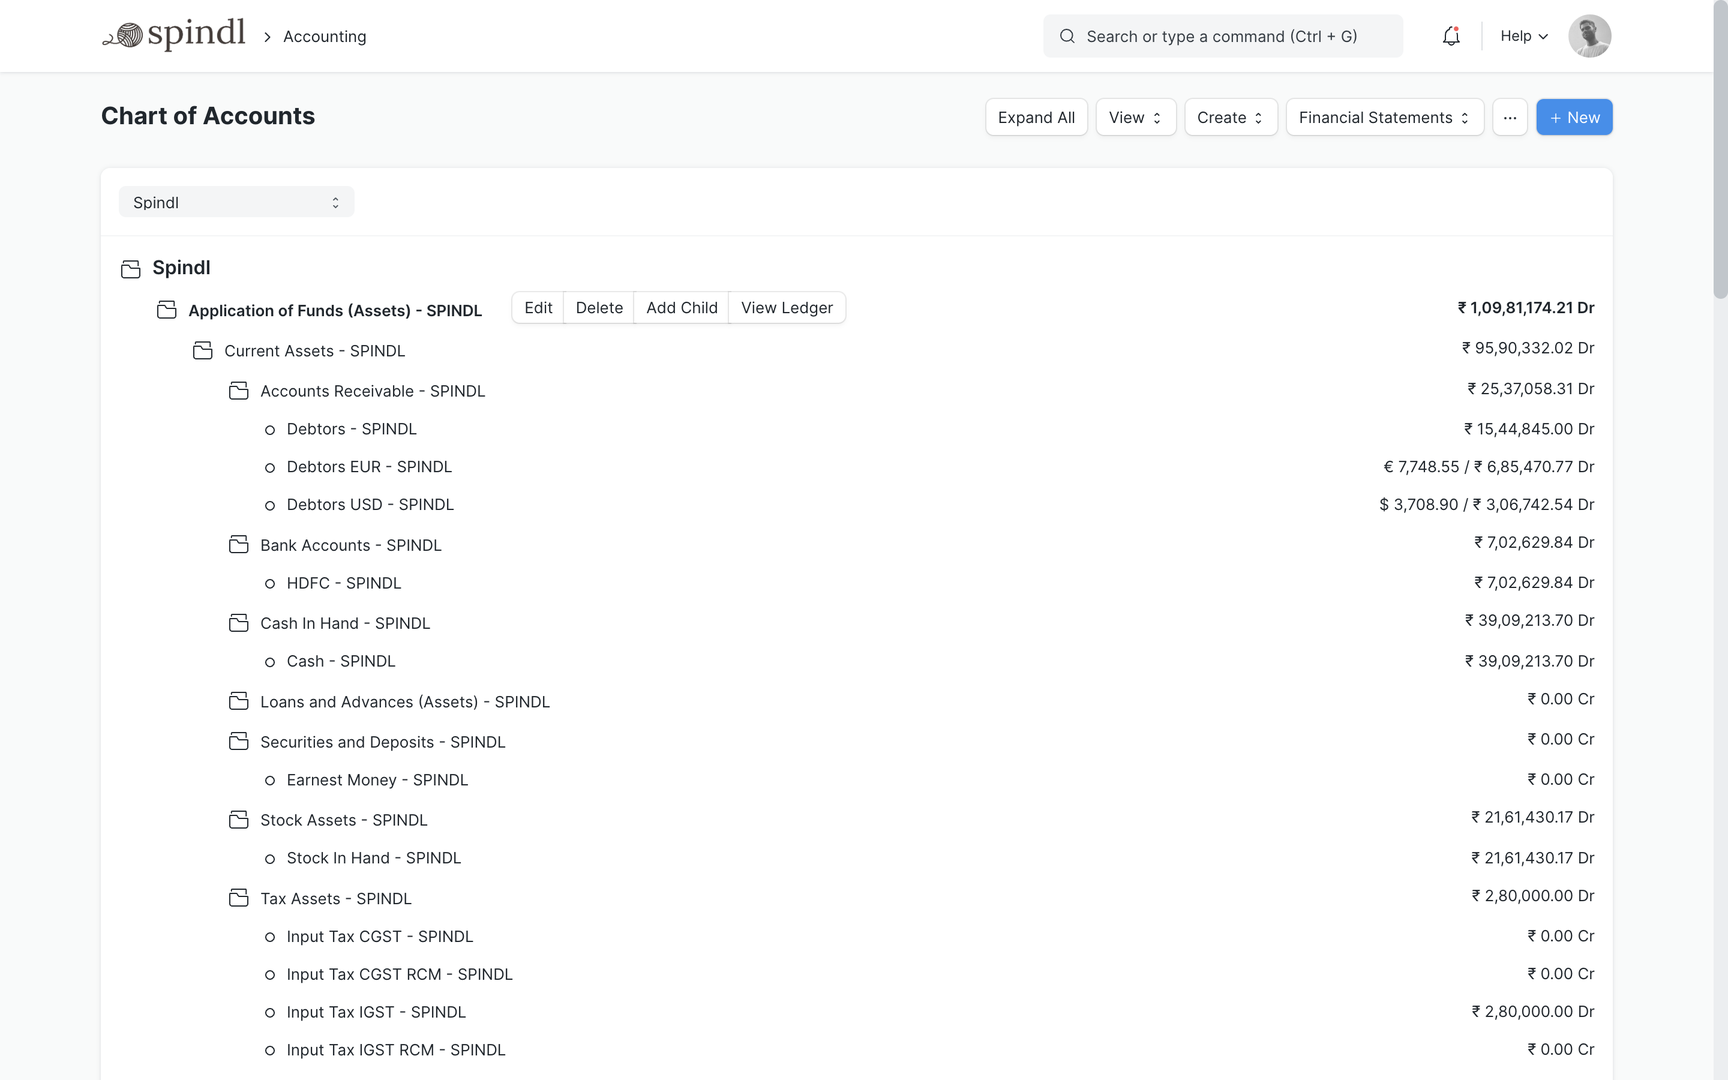Collapse Securities and Deposits folder icon
Image resolution: width=1728 pixels, height=1080 pixels.
pyautogui.click(x=239, y=741)
